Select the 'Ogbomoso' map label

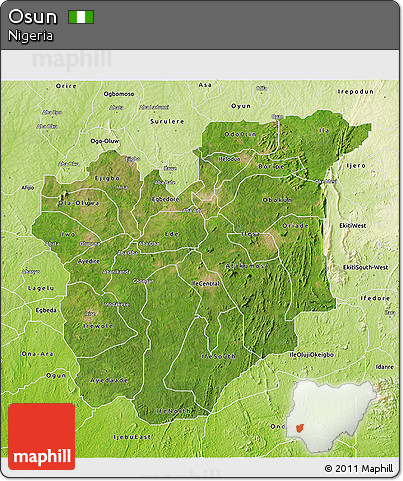[x=119, y=94]
